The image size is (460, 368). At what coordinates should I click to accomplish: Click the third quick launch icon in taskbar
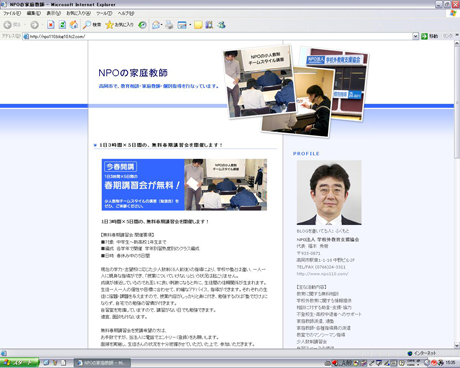click(63, 363)
